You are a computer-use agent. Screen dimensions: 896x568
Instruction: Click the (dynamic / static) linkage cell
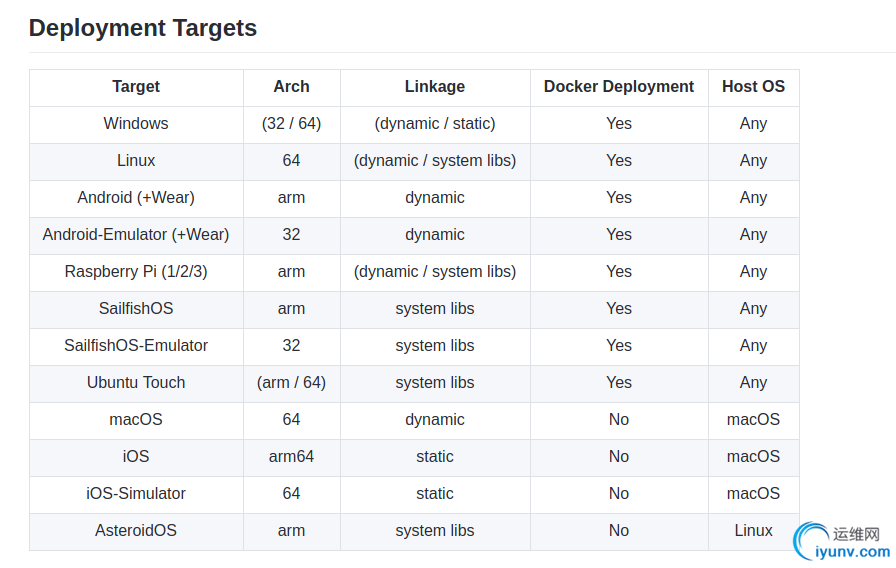pos(435,123)
